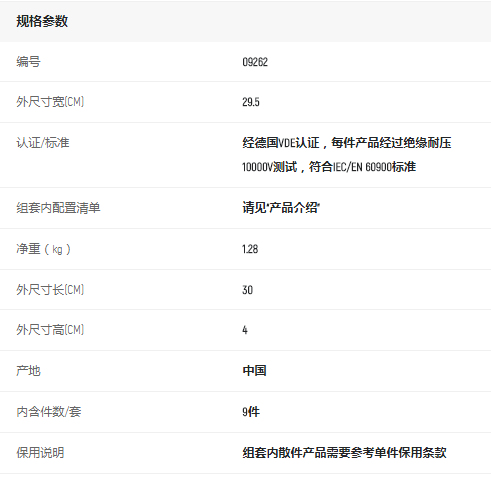Select the 认证/标准 label

43,143
